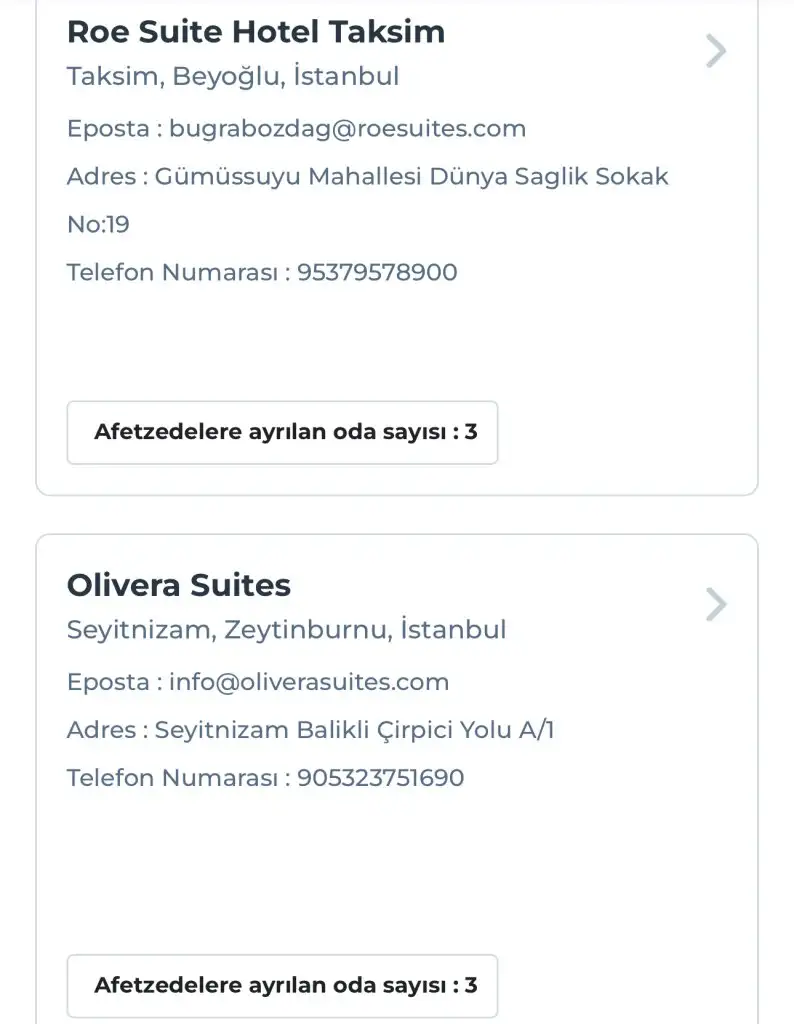The height and width of the screenshot is (1024, 794).
Task: Click the Gümüssuyu Mahallesi Dünya Saglik Sokak address
Action: pos(411,177)
